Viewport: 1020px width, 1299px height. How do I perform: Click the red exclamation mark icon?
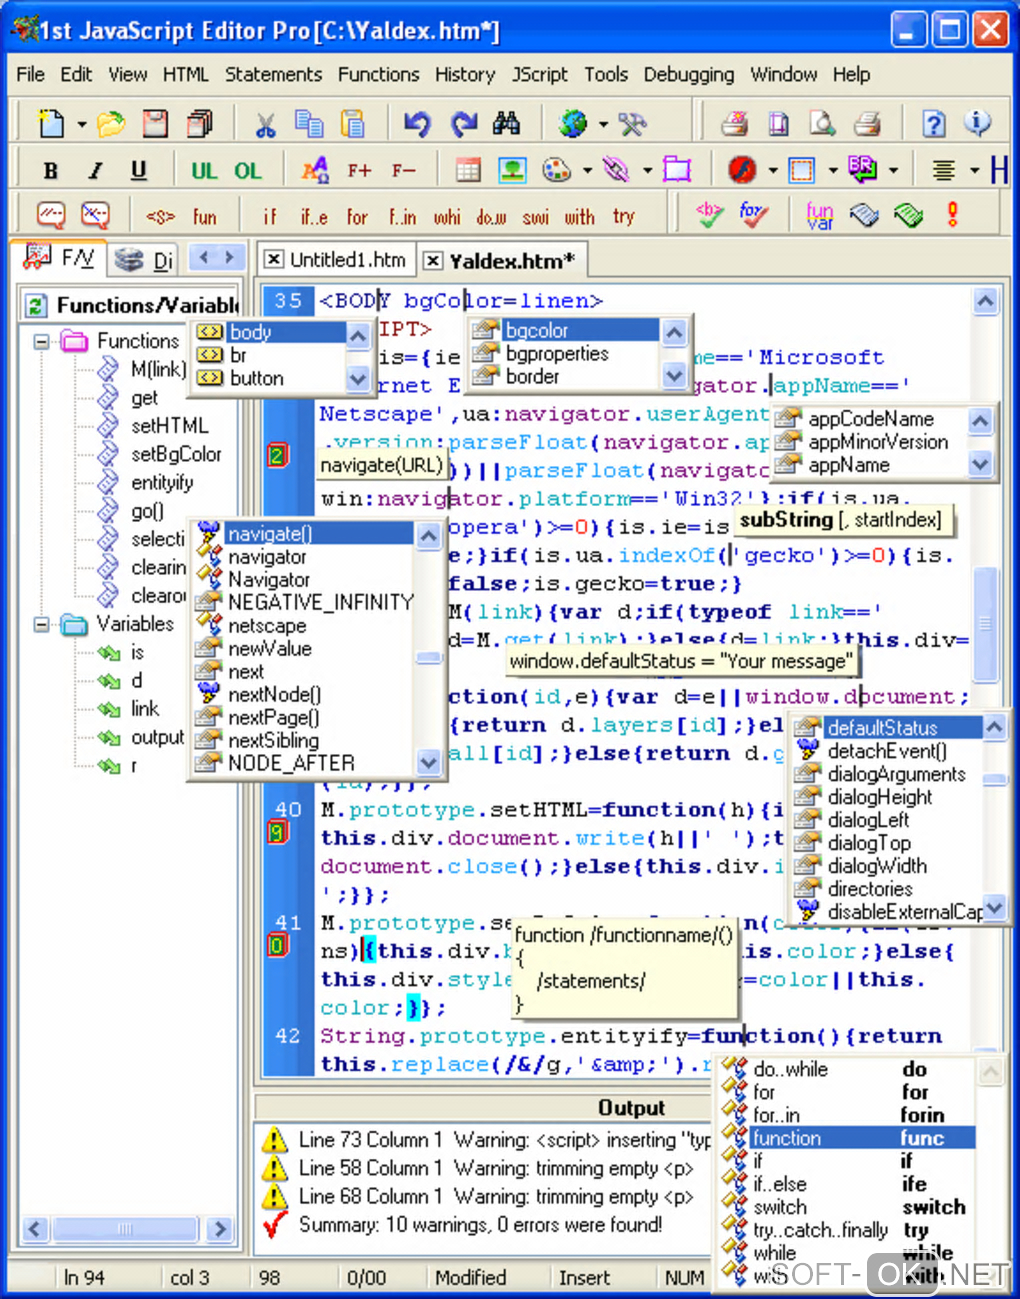(x=953, y=215)
